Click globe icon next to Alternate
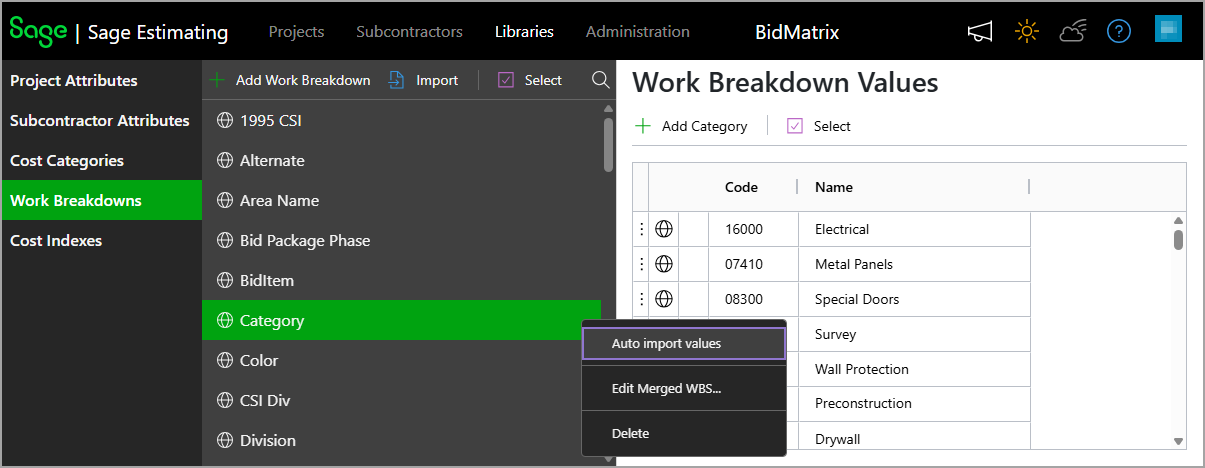Viewport: 1205px width, 468px height. [225, 161]
